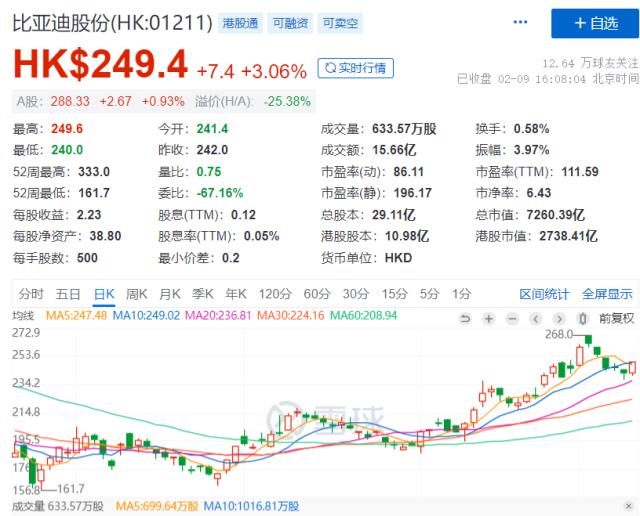Click the 总股本 value 29.11亿
The image size is (640, 516).
pyautogui.click(x=394, y=215)
